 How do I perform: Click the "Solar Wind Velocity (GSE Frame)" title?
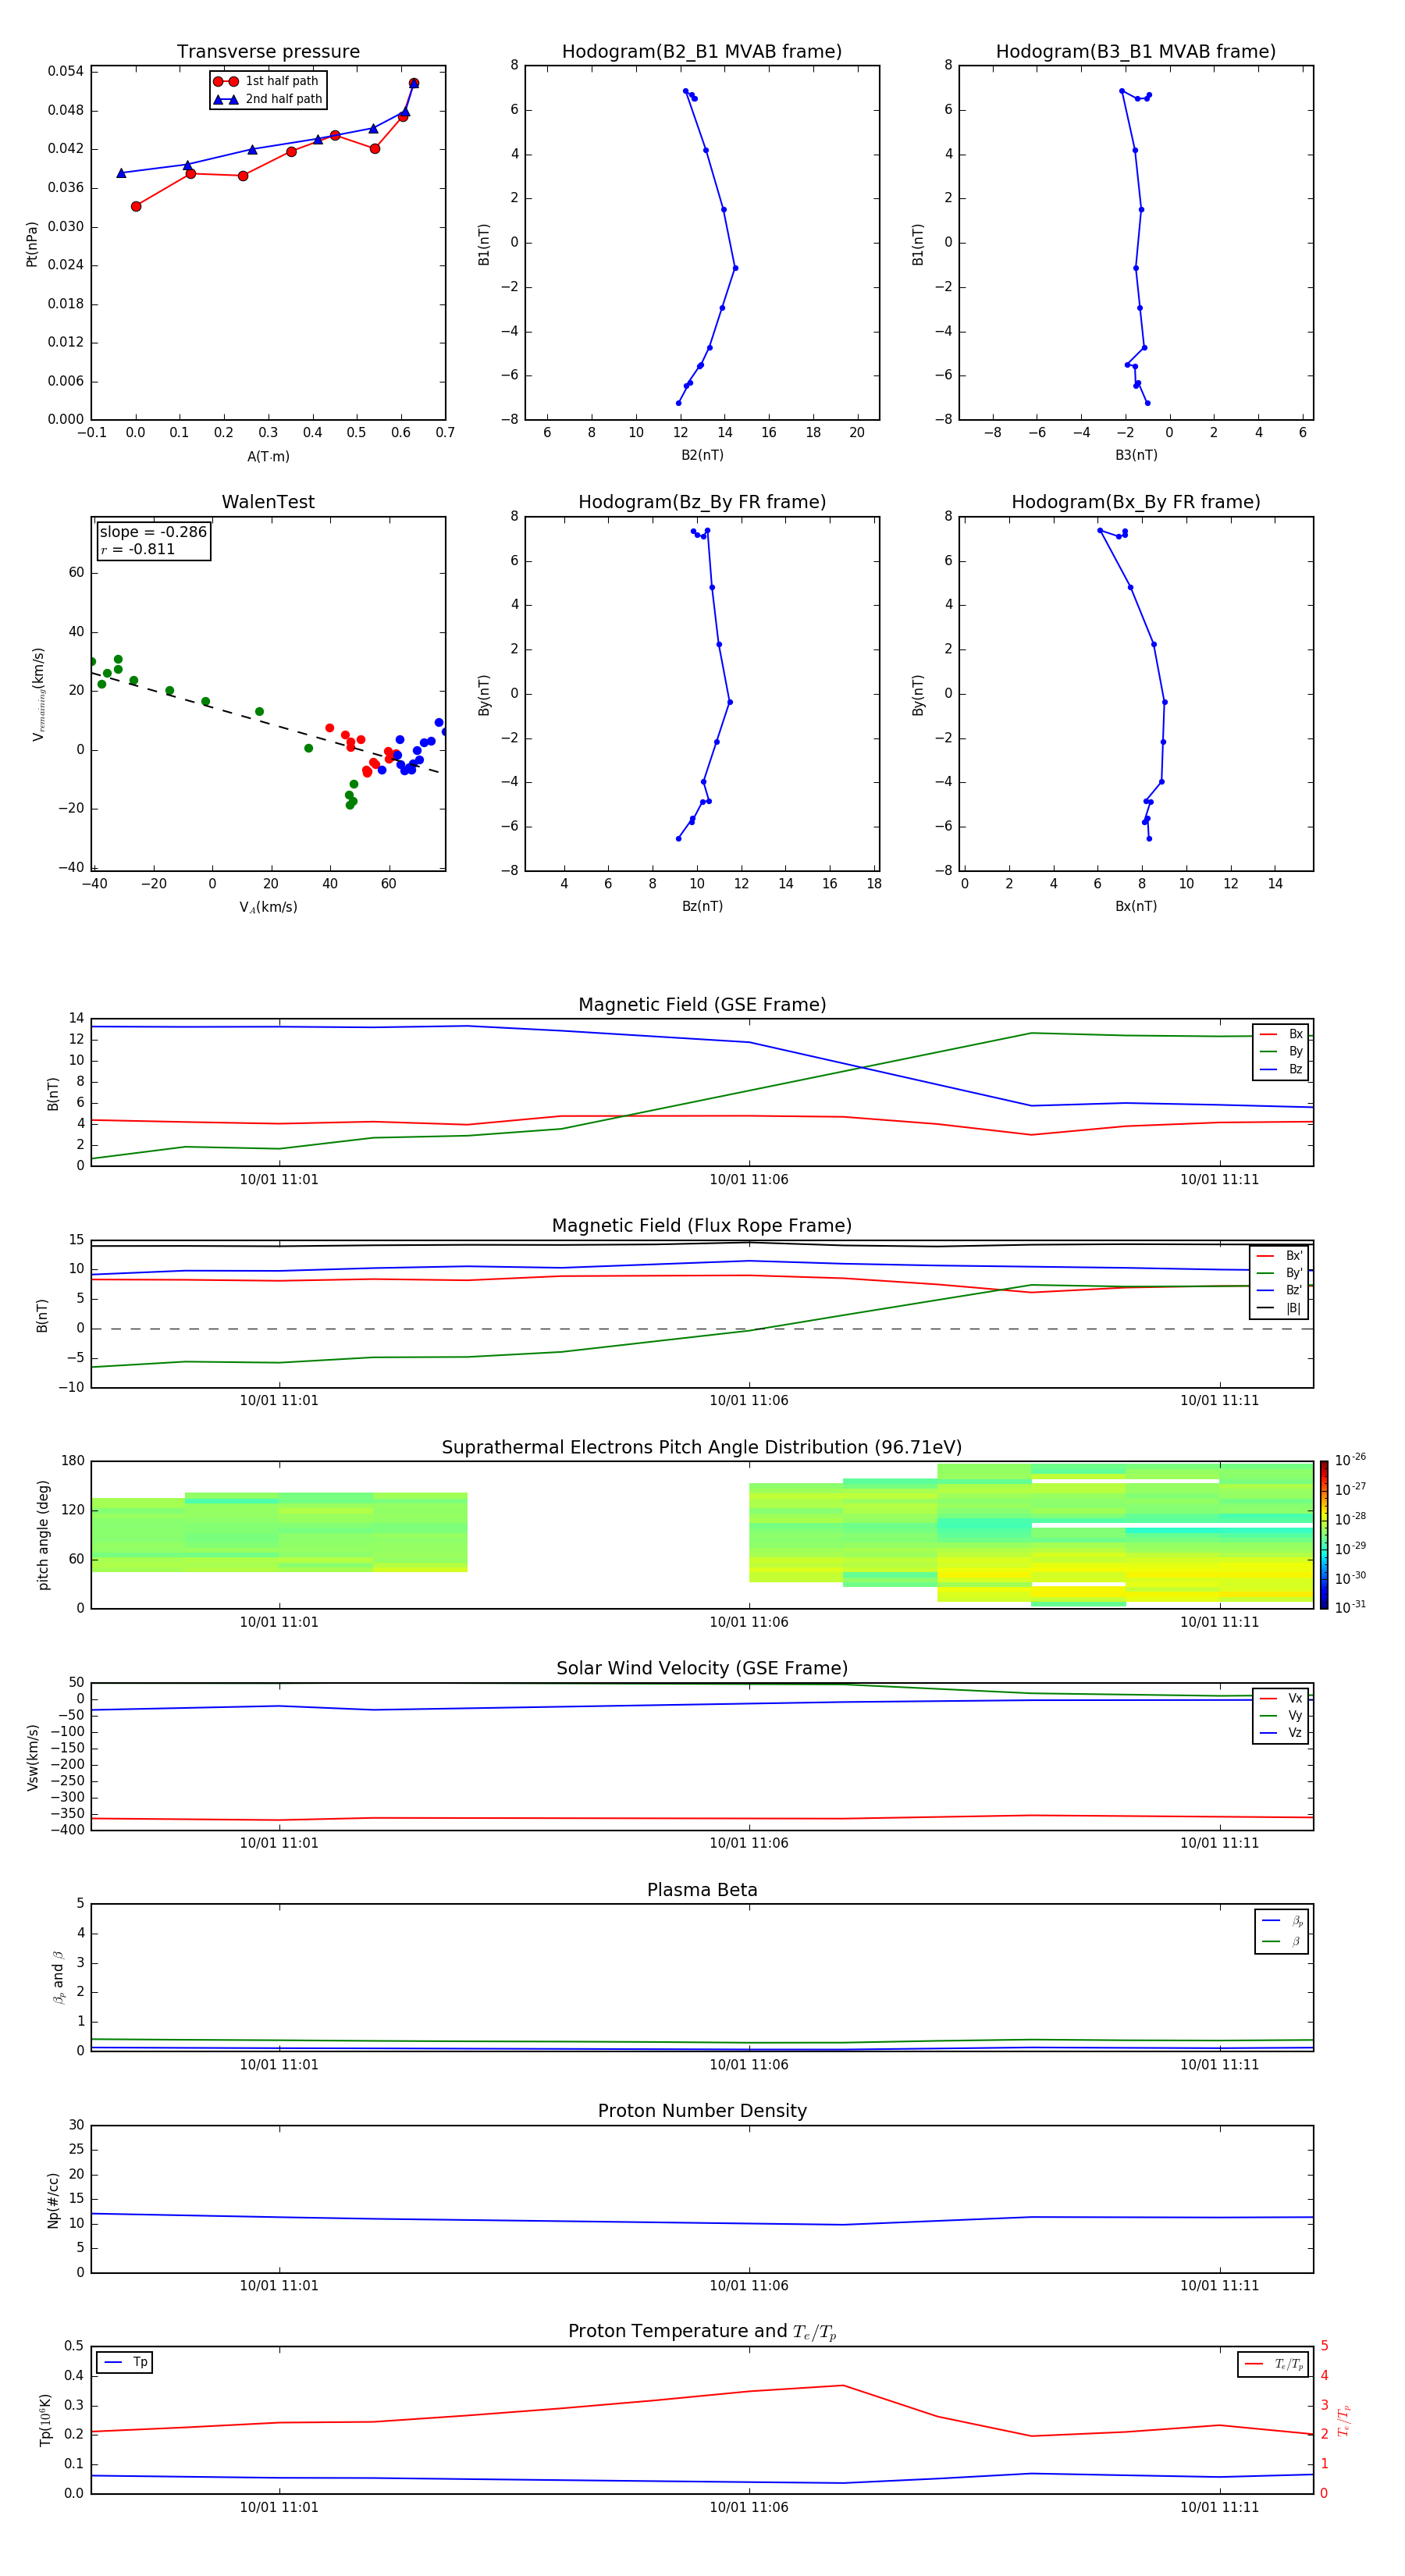coord(702,1669)
